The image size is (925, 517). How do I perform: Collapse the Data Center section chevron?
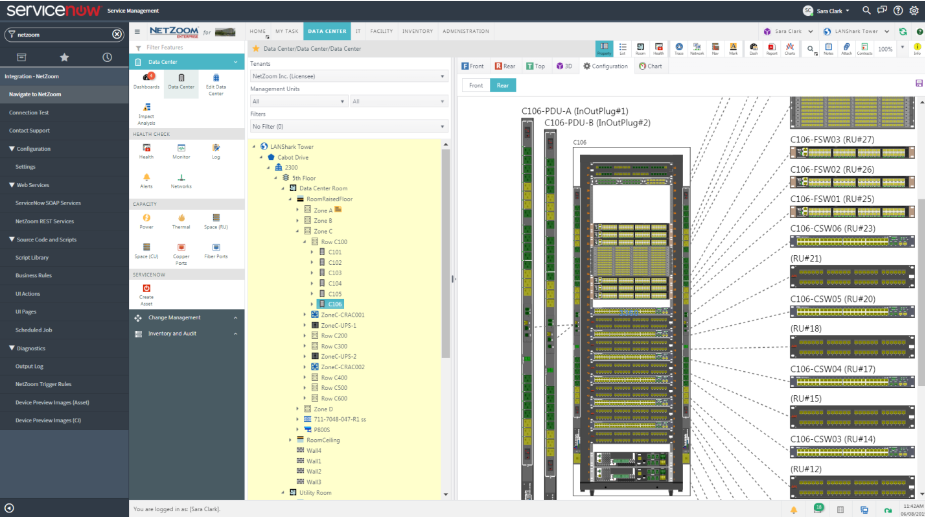tap(236, 62)
